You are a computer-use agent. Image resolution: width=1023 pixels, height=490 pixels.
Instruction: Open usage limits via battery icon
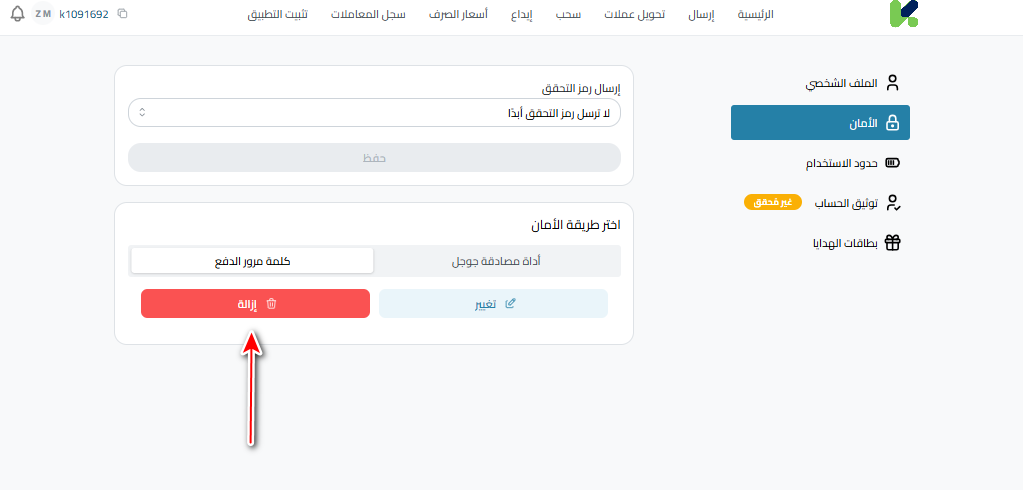893,163
